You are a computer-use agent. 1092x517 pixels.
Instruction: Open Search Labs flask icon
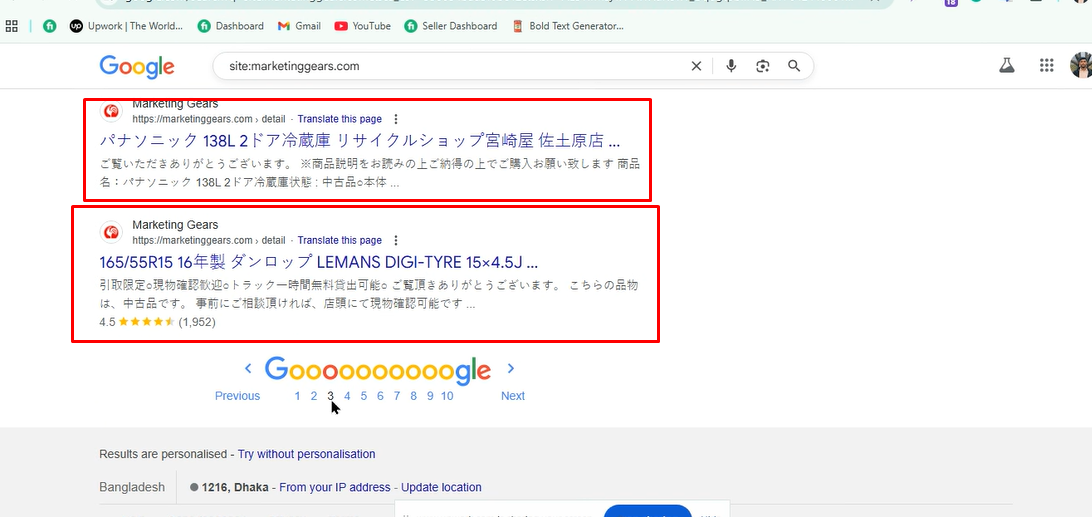coord(1006,65)
